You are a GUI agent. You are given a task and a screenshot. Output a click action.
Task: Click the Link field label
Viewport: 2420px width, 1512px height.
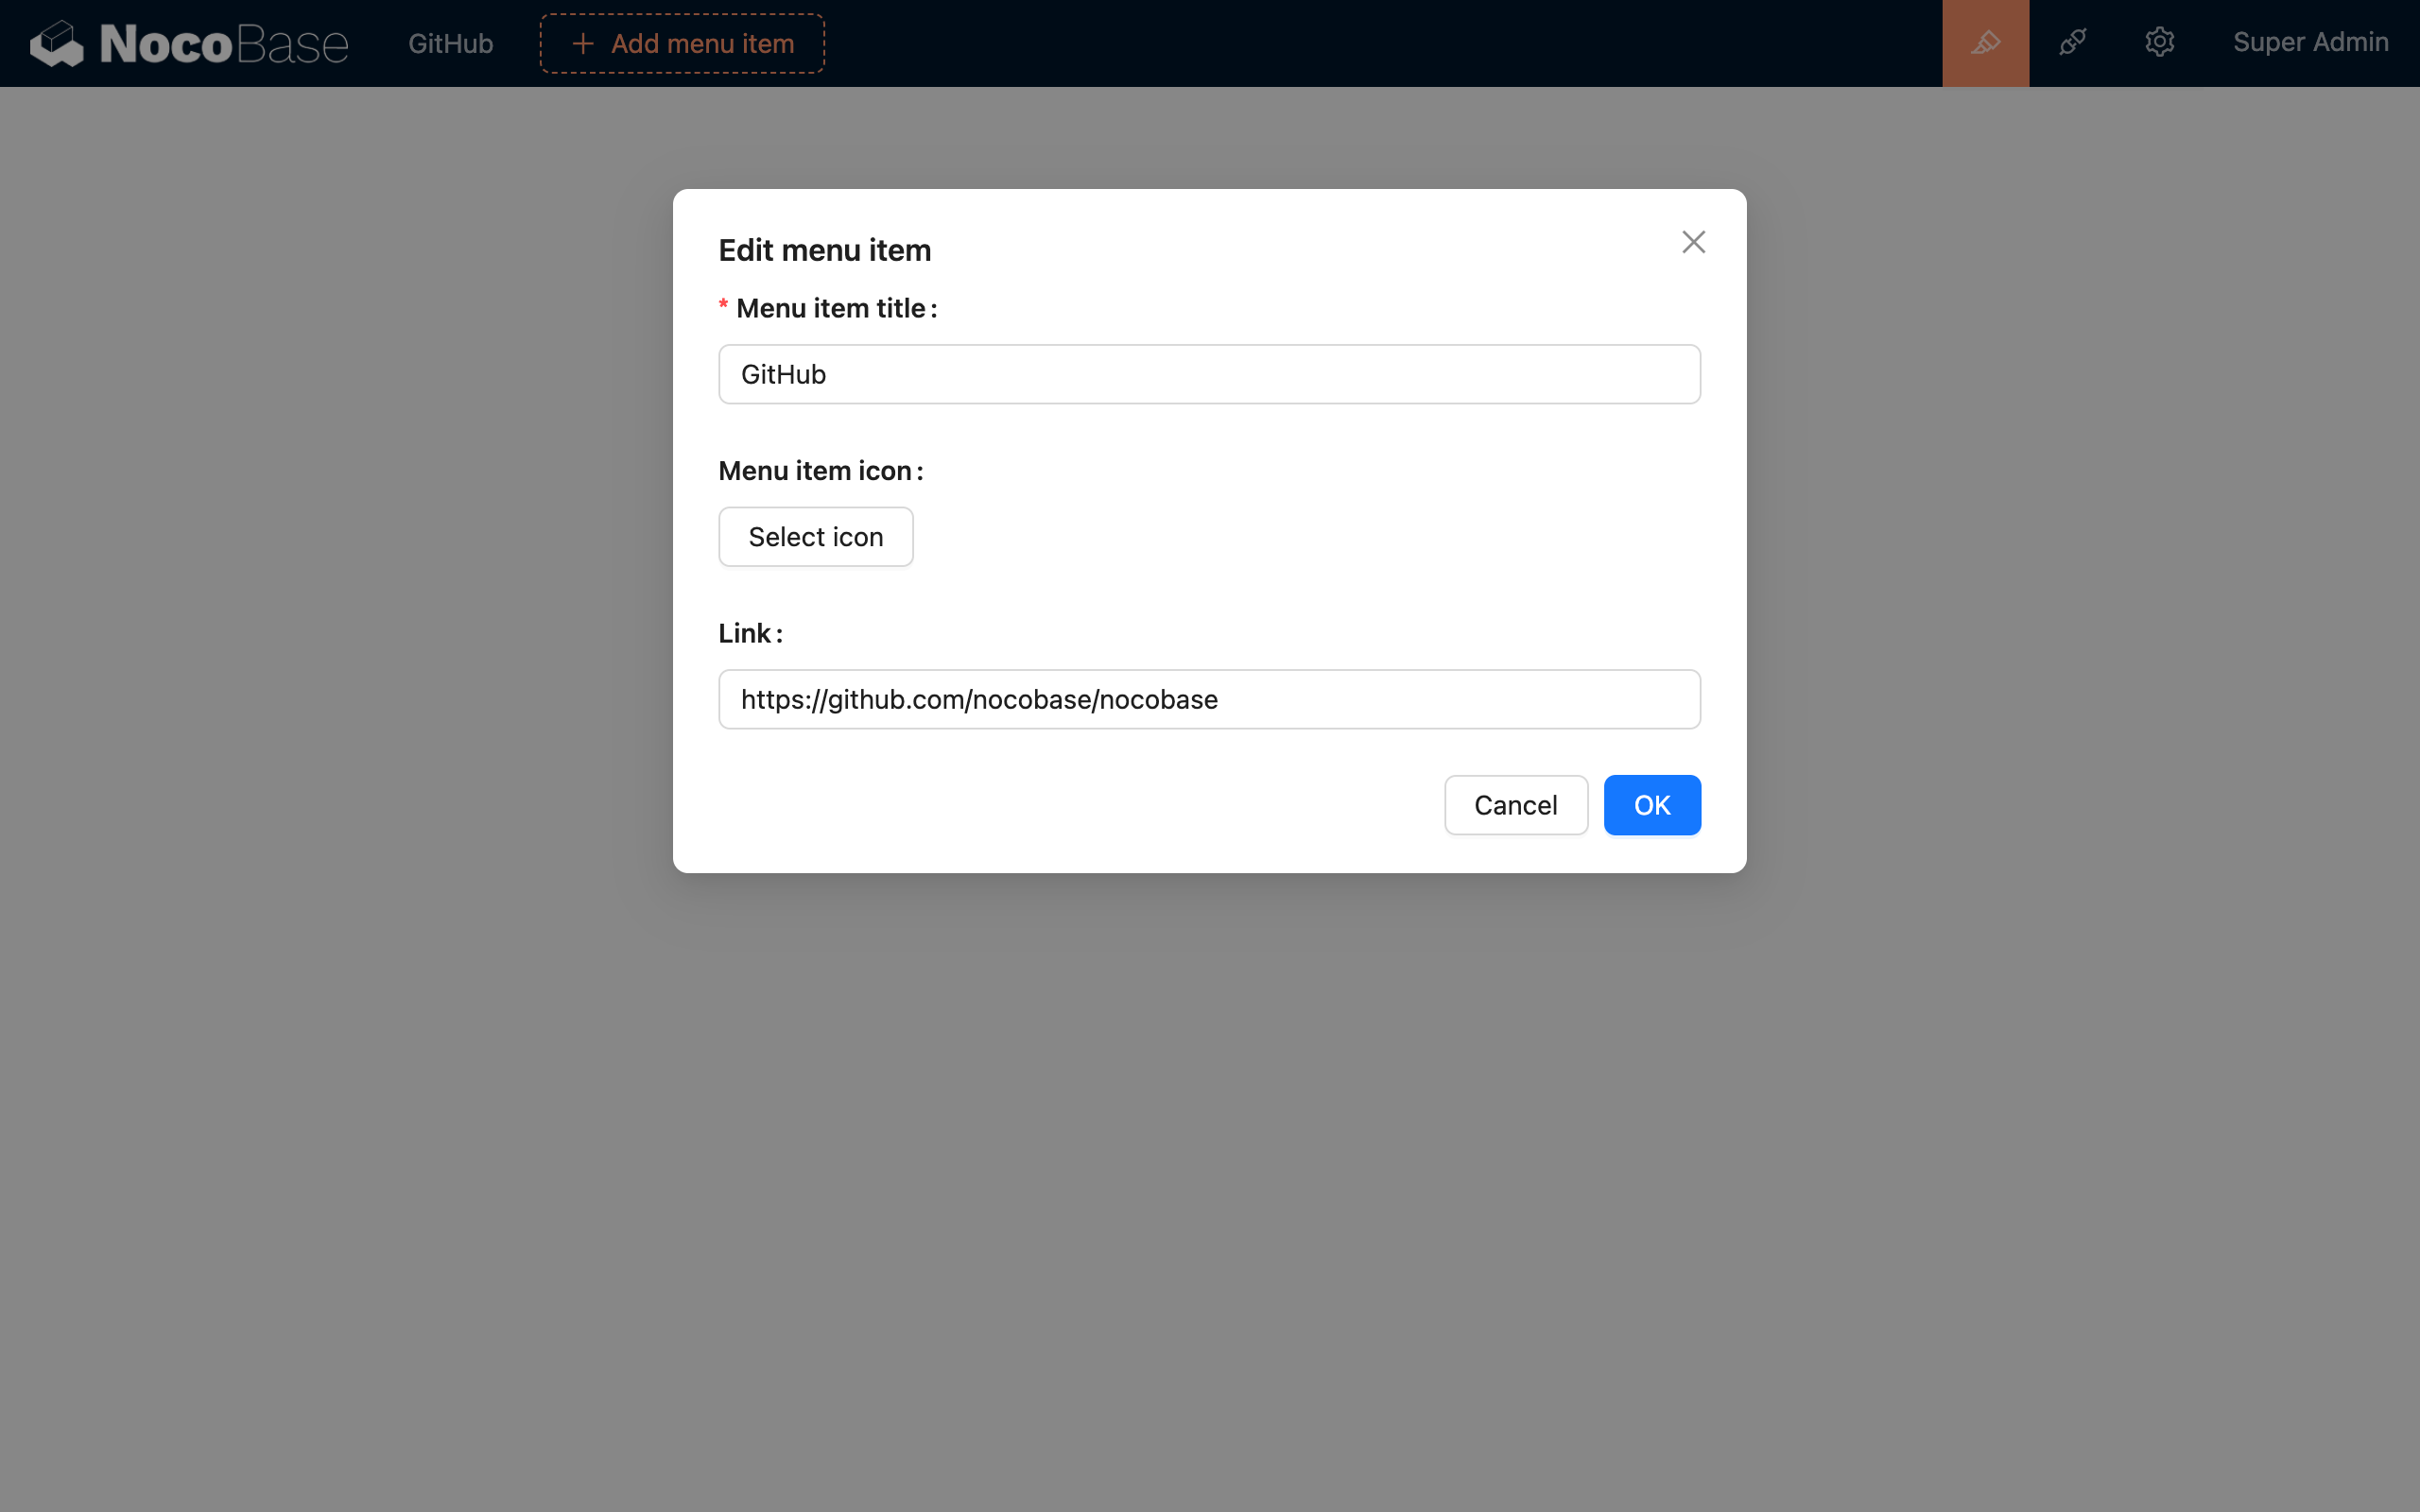pyautogui.click(x=745, y=633)
